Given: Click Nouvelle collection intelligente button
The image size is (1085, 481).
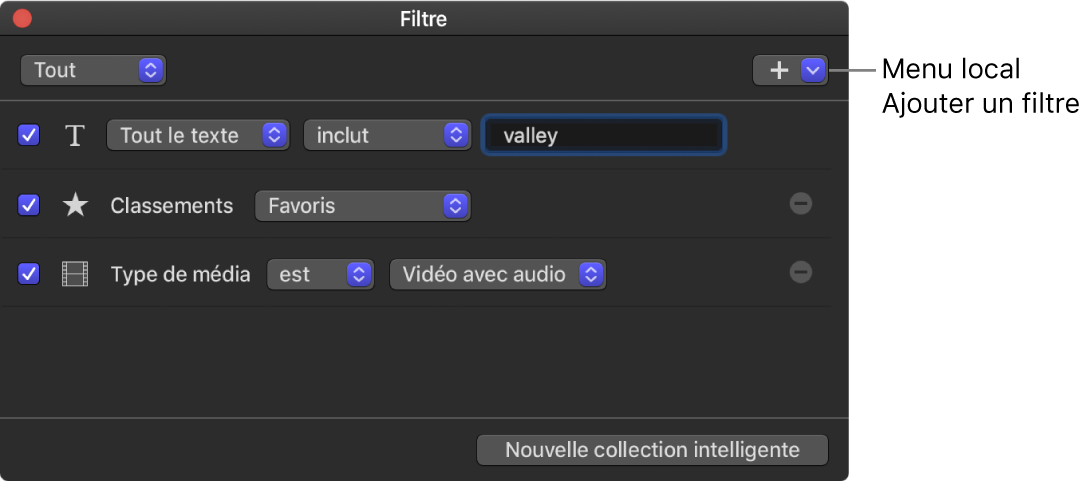Looking at the screenshot, I should point(652,450).
